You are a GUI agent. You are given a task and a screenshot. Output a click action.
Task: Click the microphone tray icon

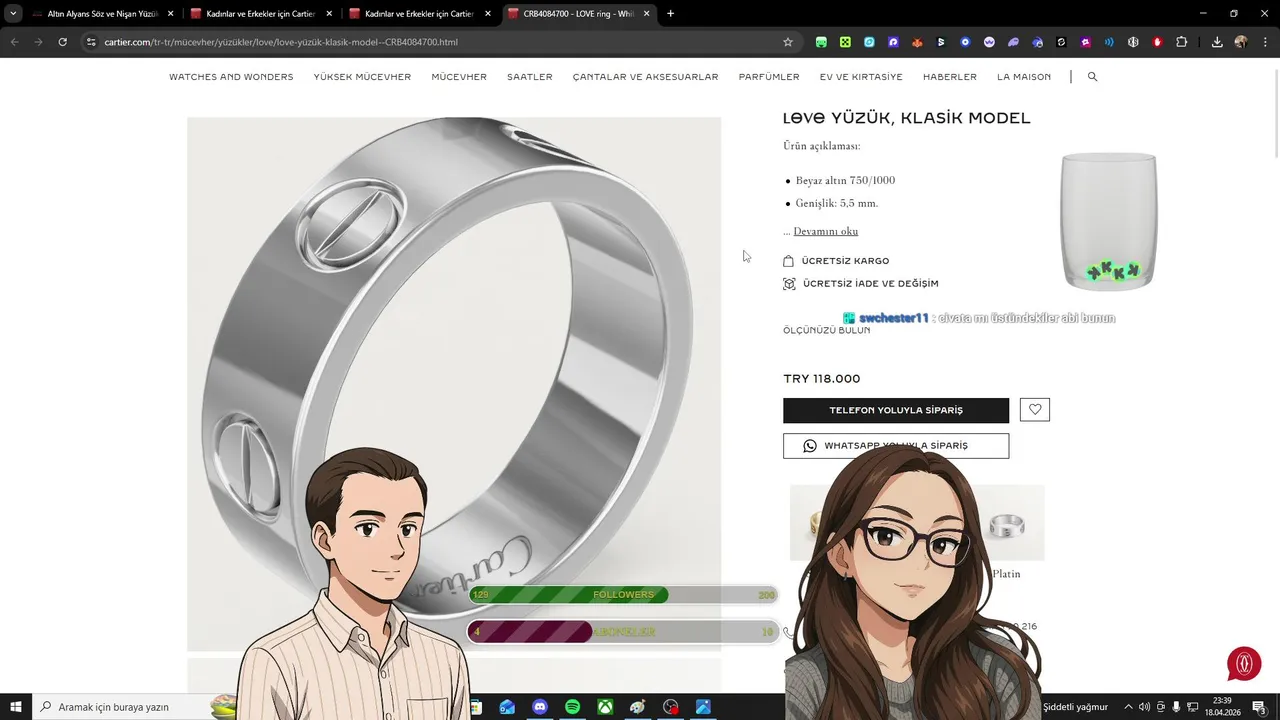click(x=1176, y=707)
